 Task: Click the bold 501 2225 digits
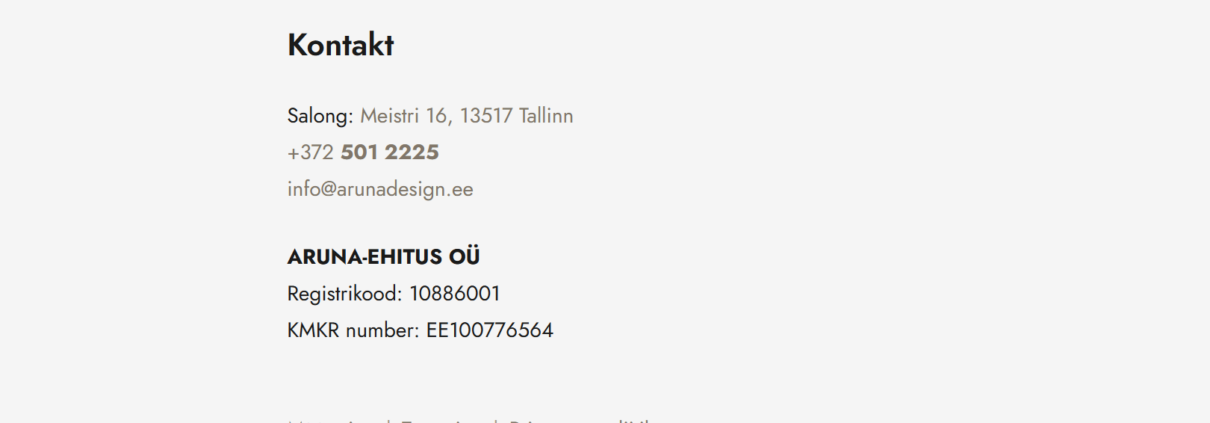pos(390,153)
